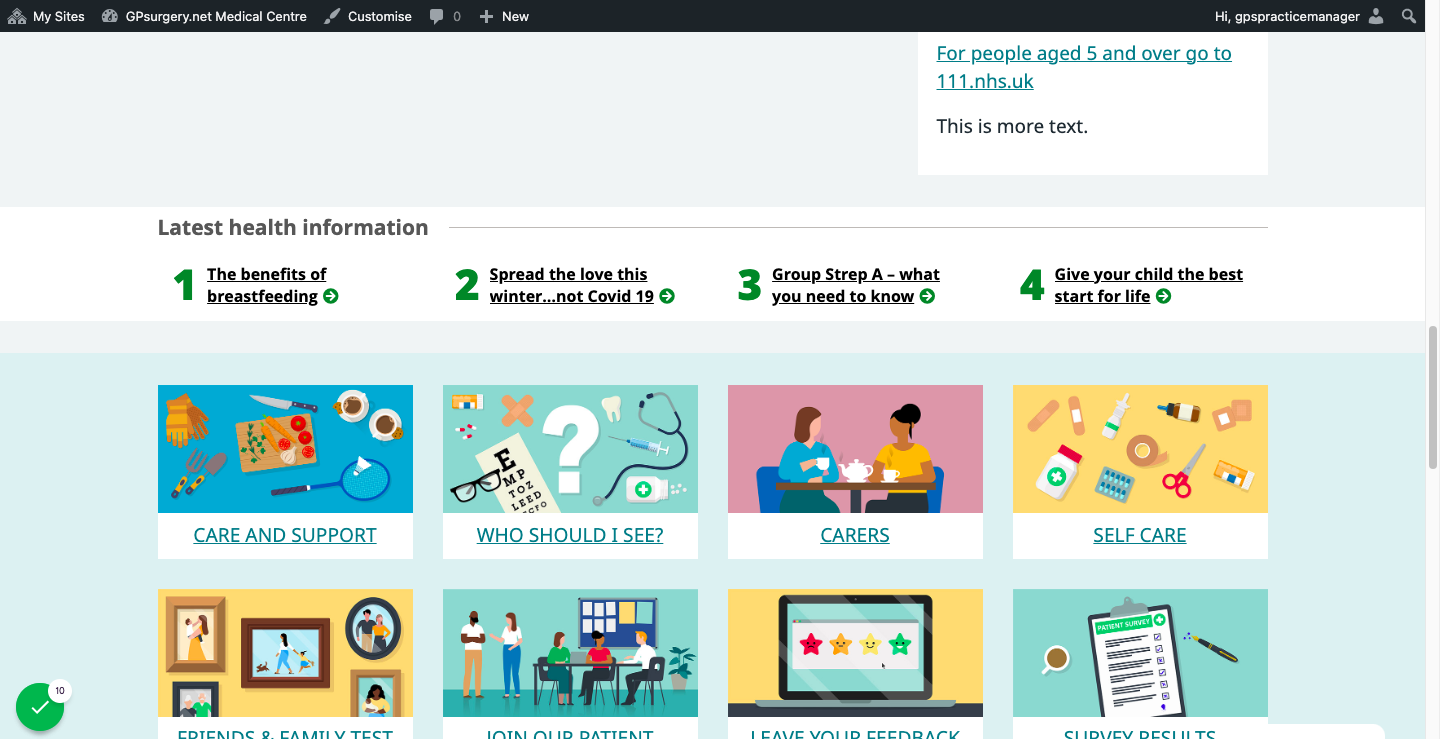Follow the 111.nhs.uk link for ages 5 and over
1440x739 pixels.
point(1084,67)
